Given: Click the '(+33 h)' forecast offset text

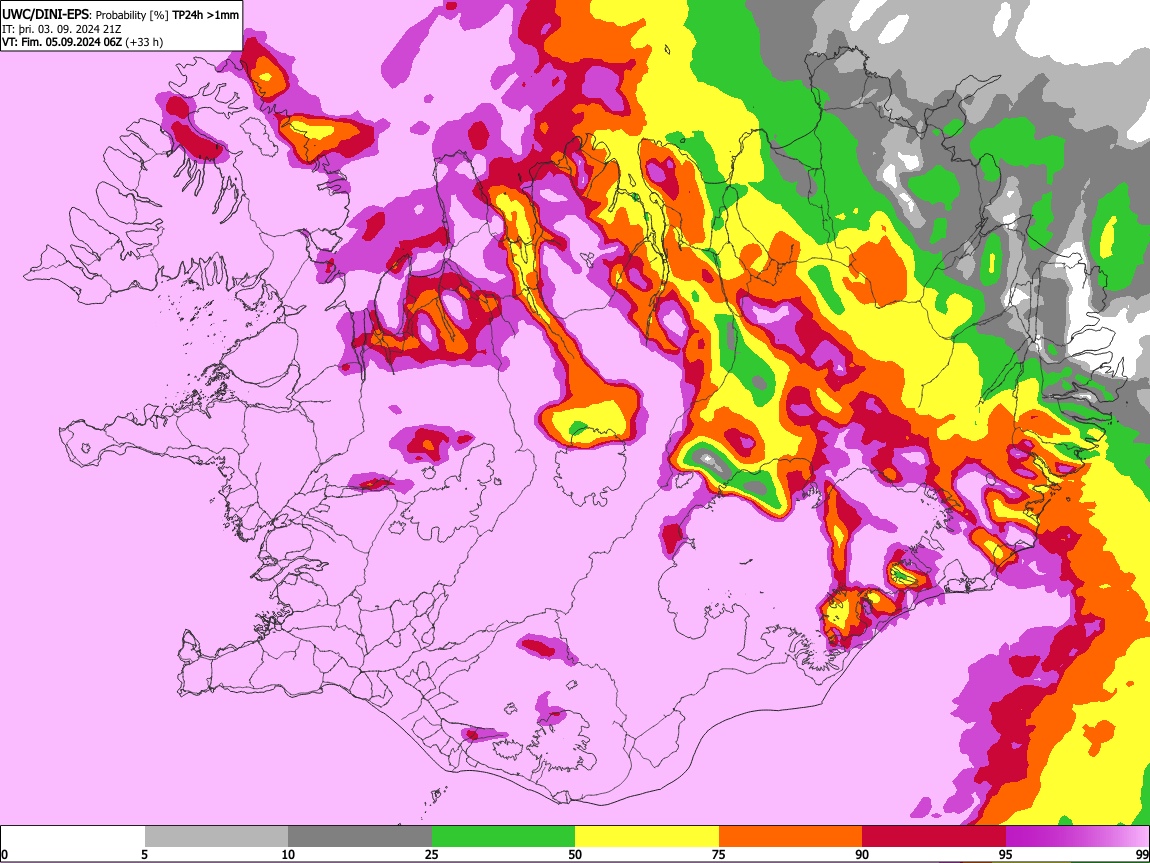Looking at the screenshot, I should tap(144, 42).
